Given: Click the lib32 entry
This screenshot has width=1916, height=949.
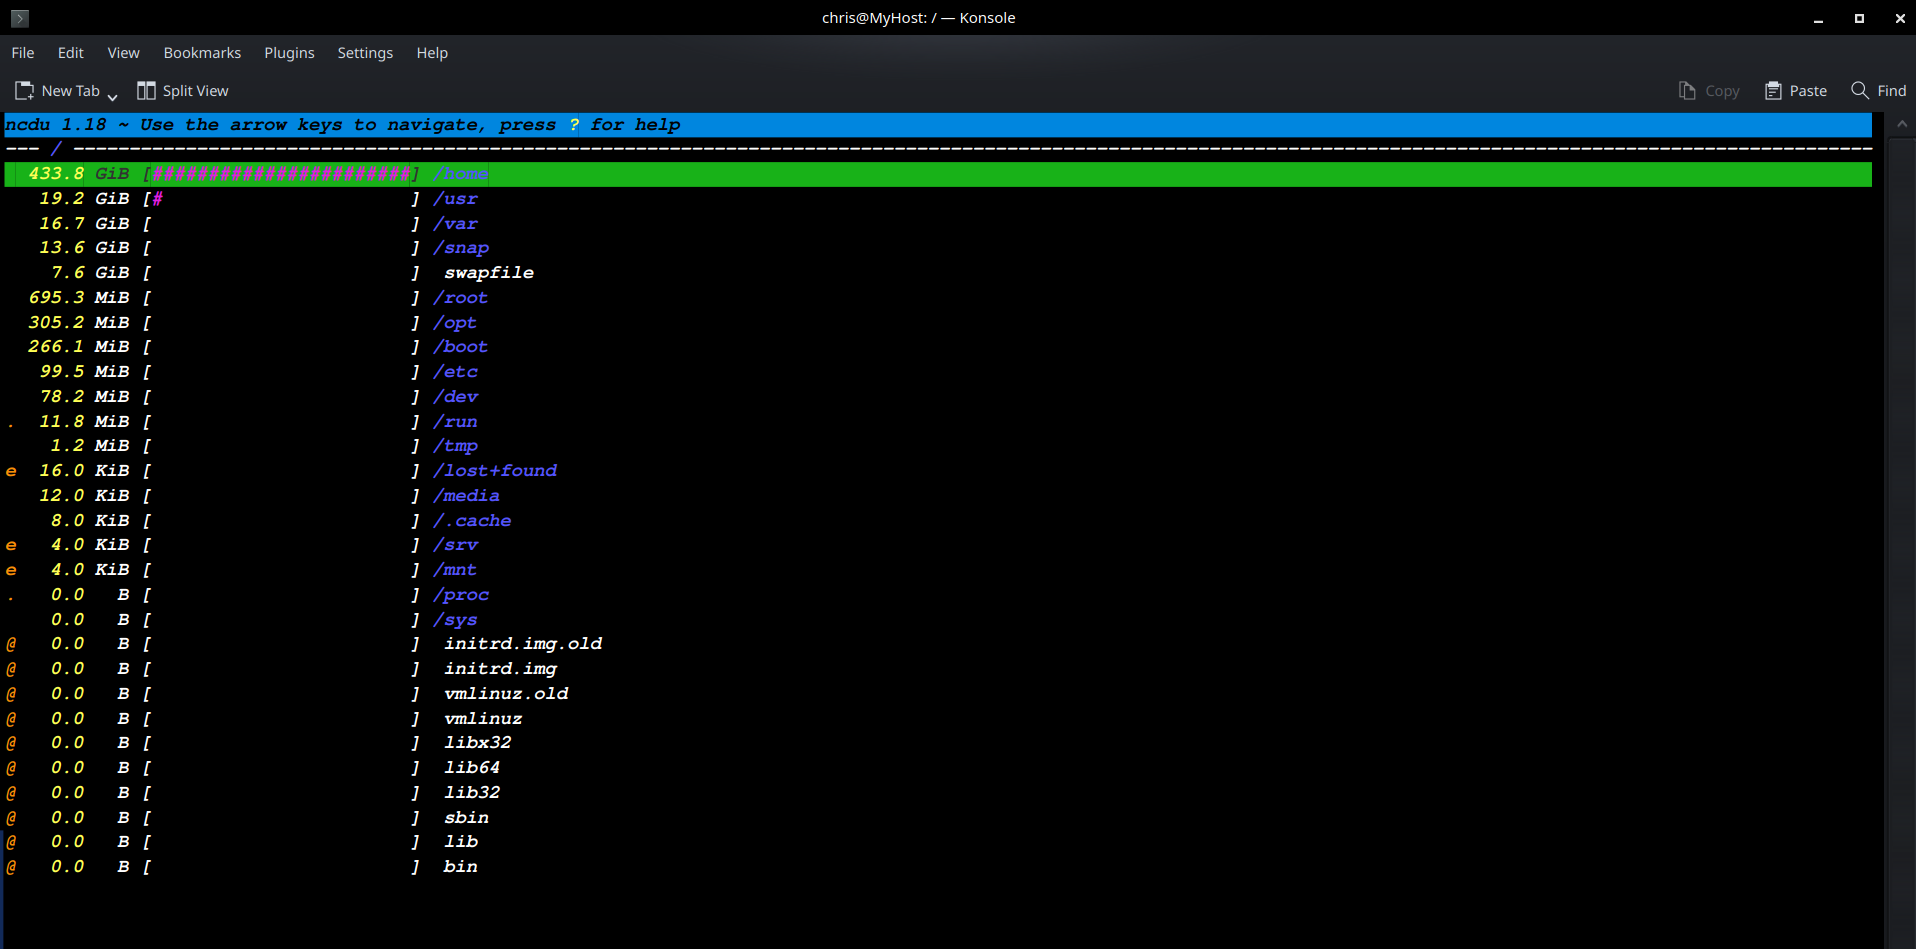Looking at the screenshot, I should coord(472,793).
